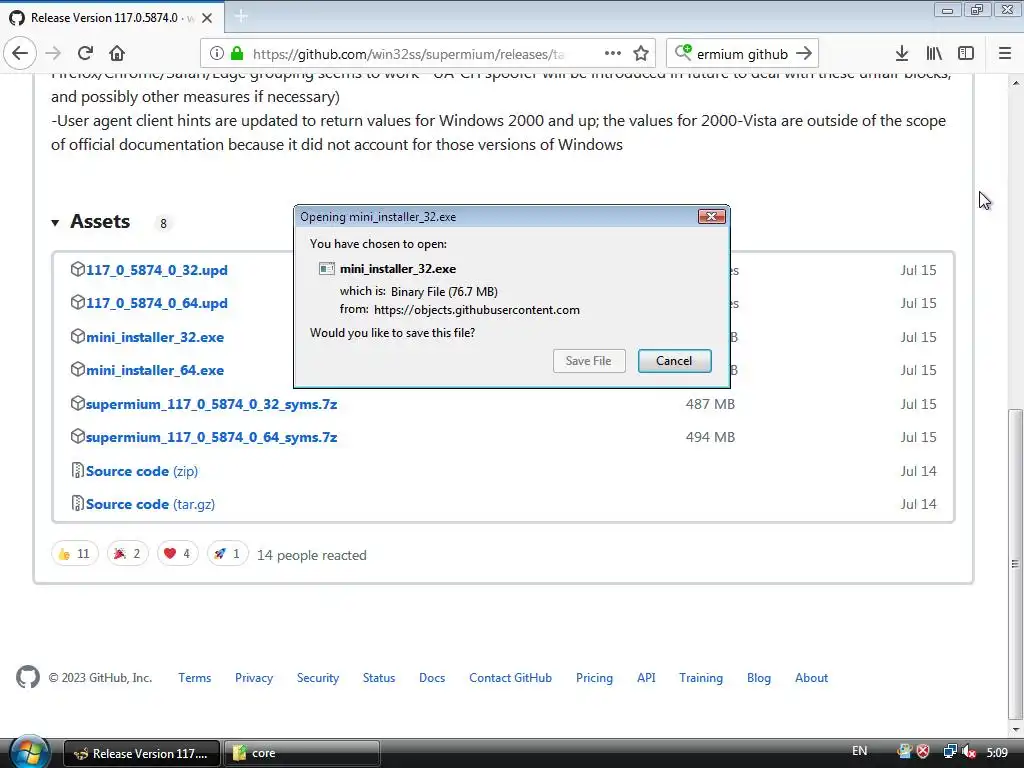Download supermium_117_0_5874_0_32_syms.7z
The width and height of the screenshot is (1024, 768).
212,404
